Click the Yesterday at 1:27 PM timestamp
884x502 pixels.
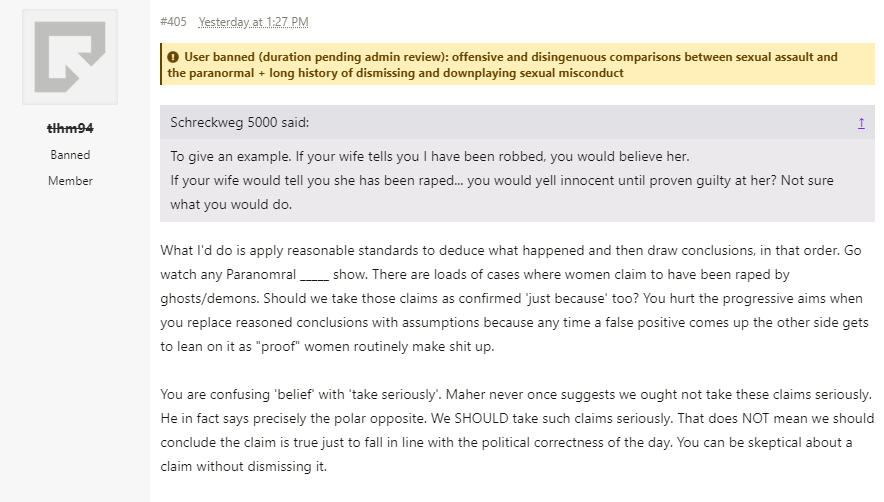pyautogui.click(x=253, y=21)
